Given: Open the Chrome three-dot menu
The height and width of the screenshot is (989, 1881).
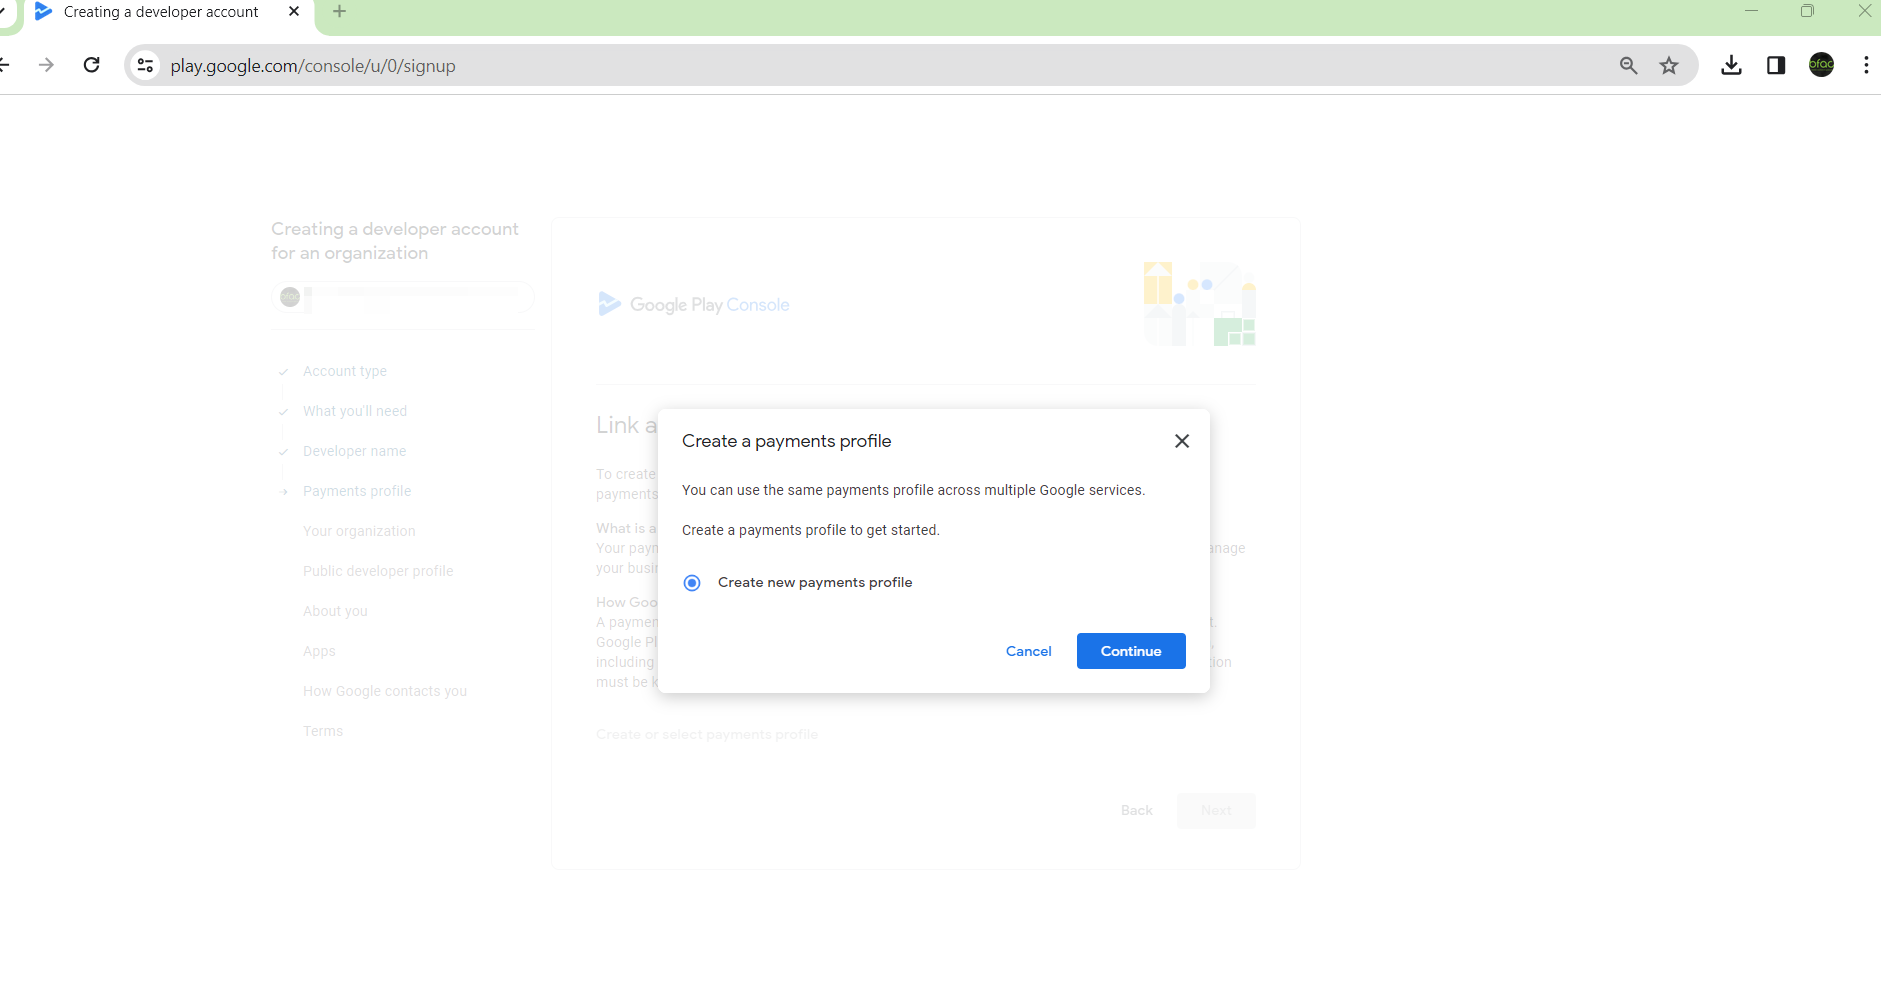Looking at the screenshot, I should [1865, 65].
